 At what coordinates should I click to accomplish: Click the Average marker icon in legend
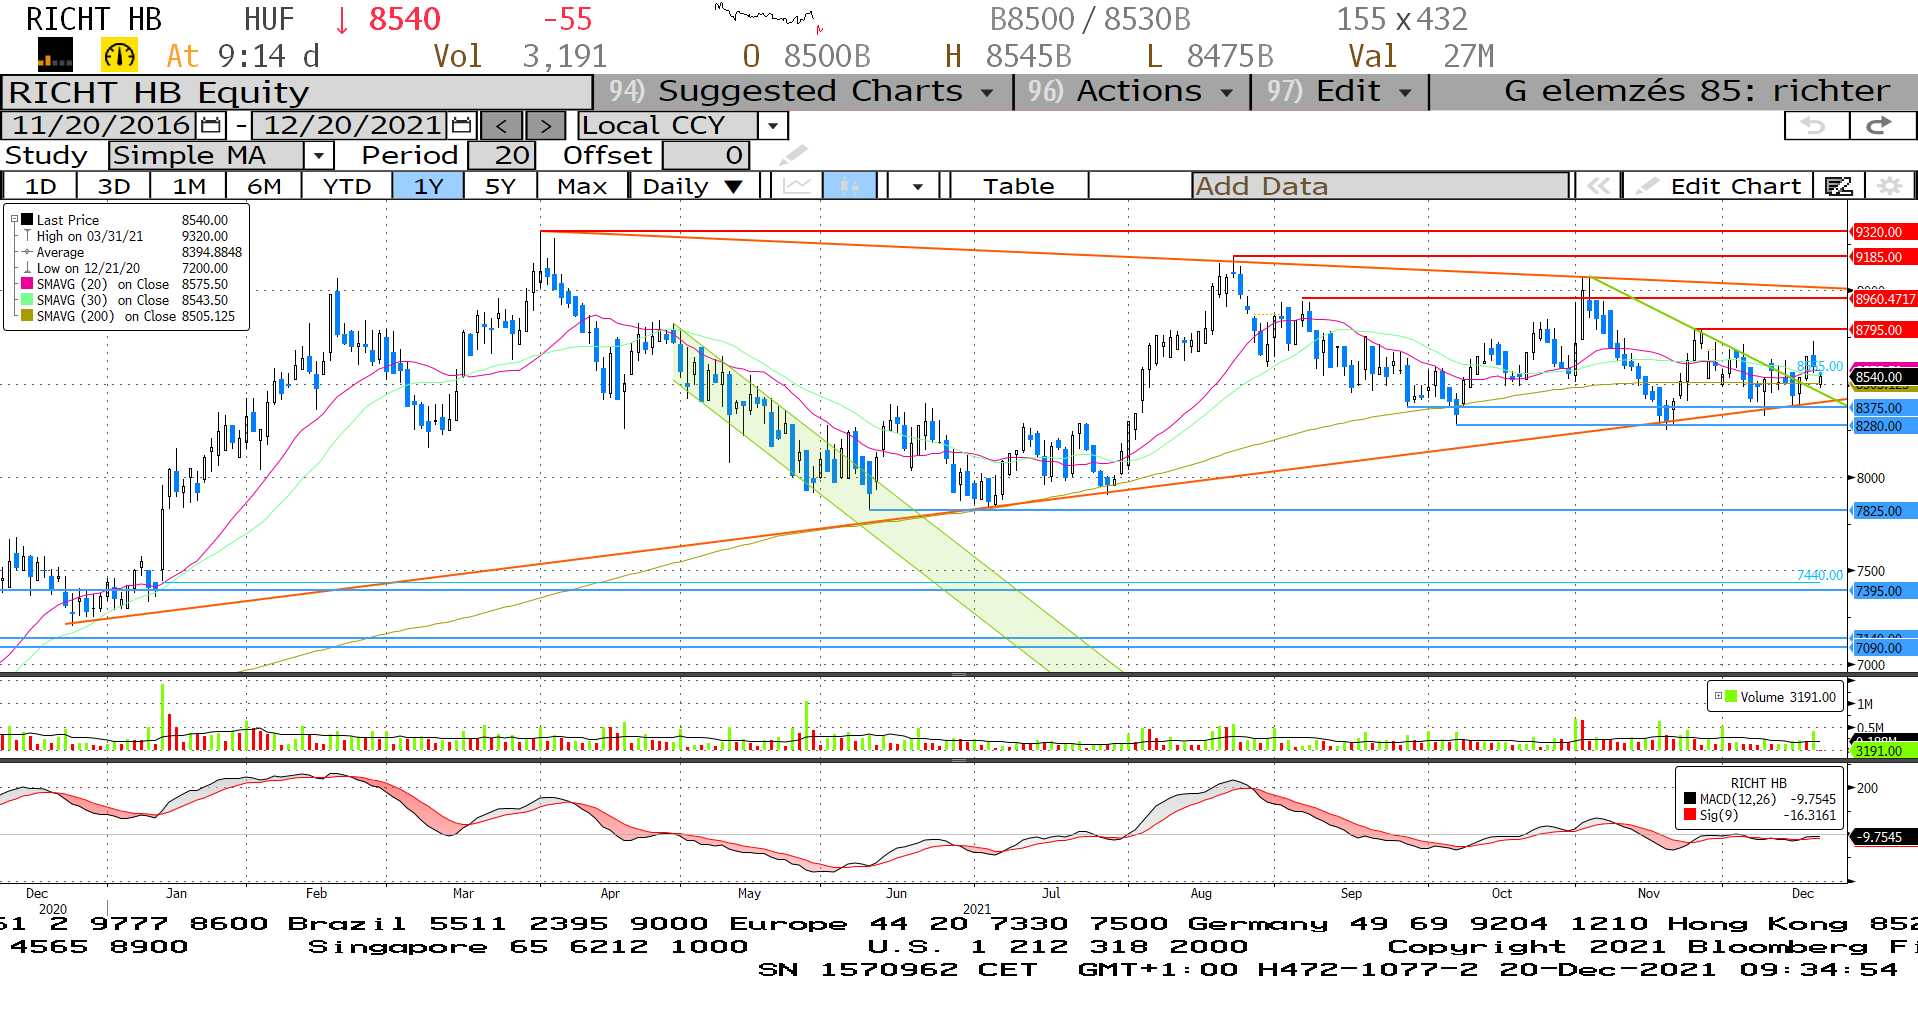(28, 252)
